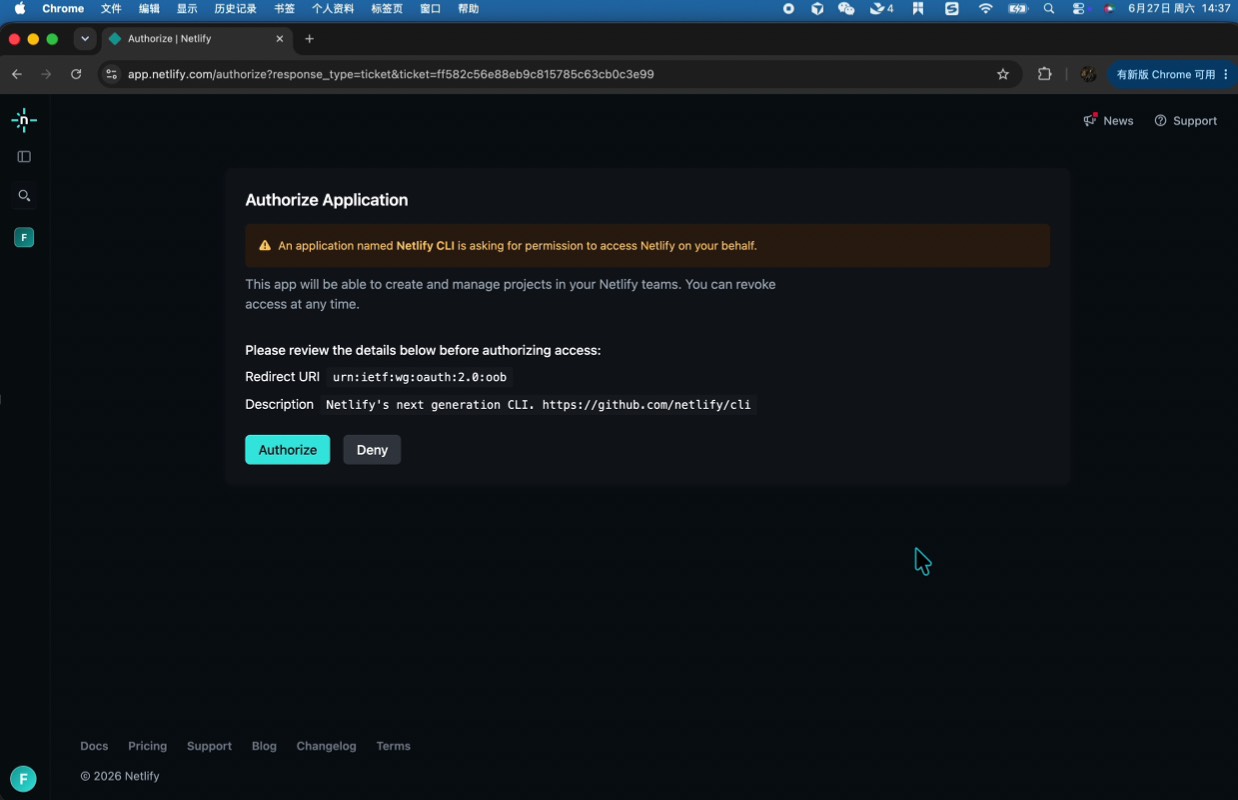The image size is (1238, 800).
Task: Click the battery status icon
Action: (1018, 9)
